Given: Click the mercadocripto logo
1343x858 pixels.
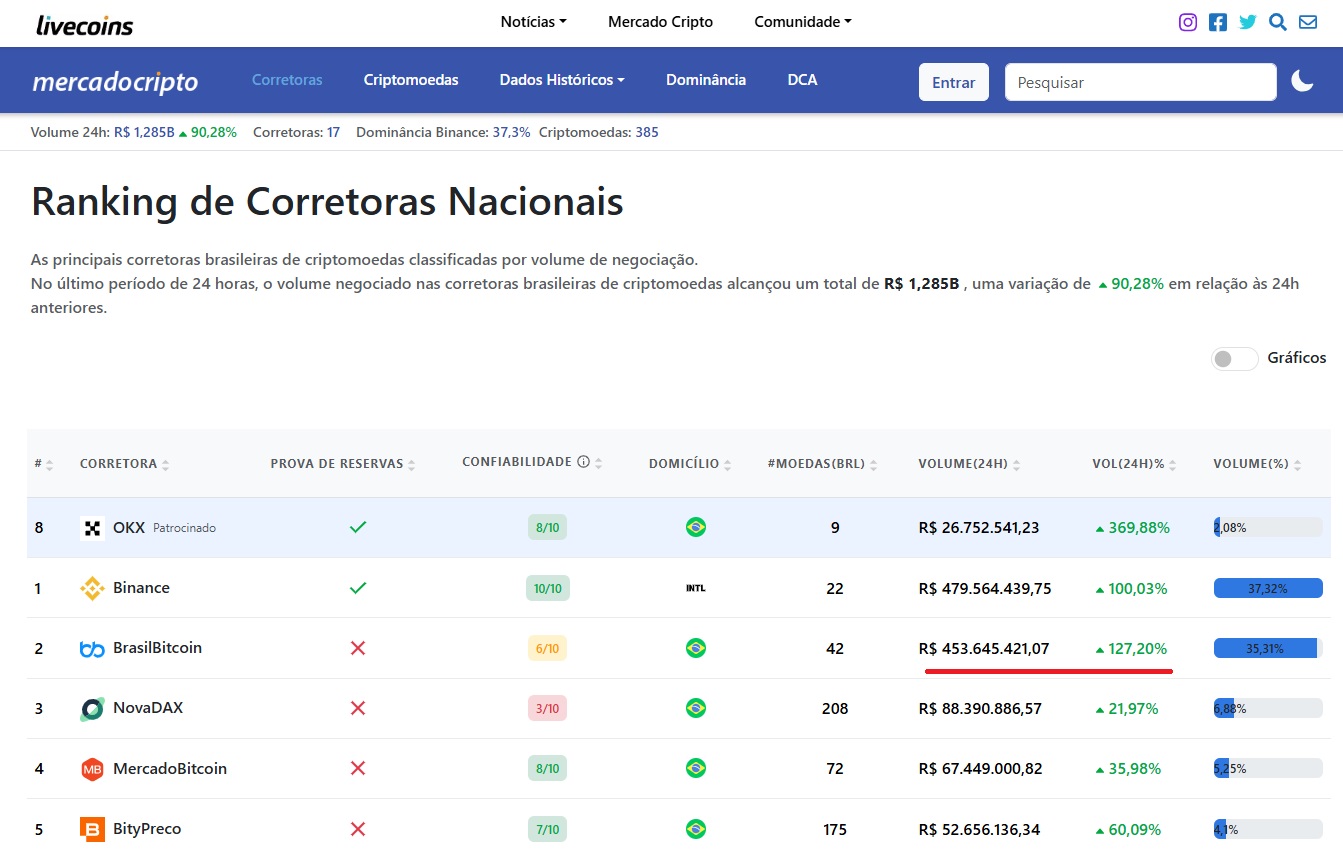Looking at the screenshot, I should [115, 82].
